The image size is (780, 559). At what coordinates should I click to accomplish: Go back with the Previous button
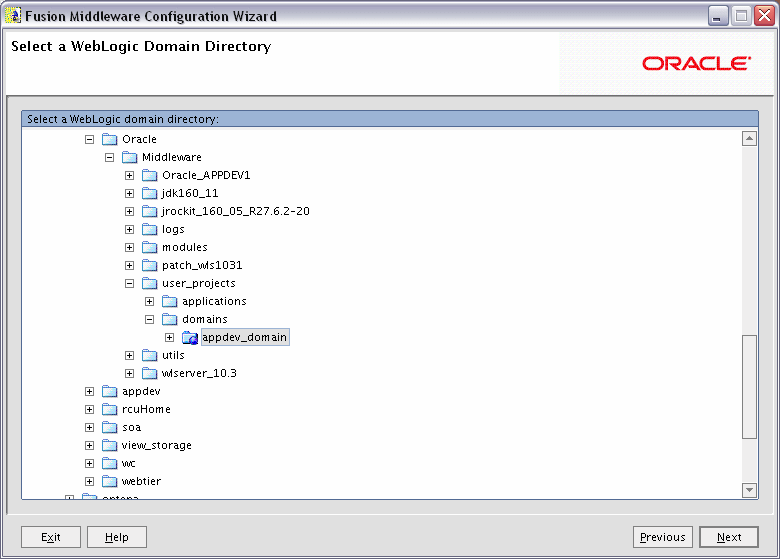coord(663,537)
